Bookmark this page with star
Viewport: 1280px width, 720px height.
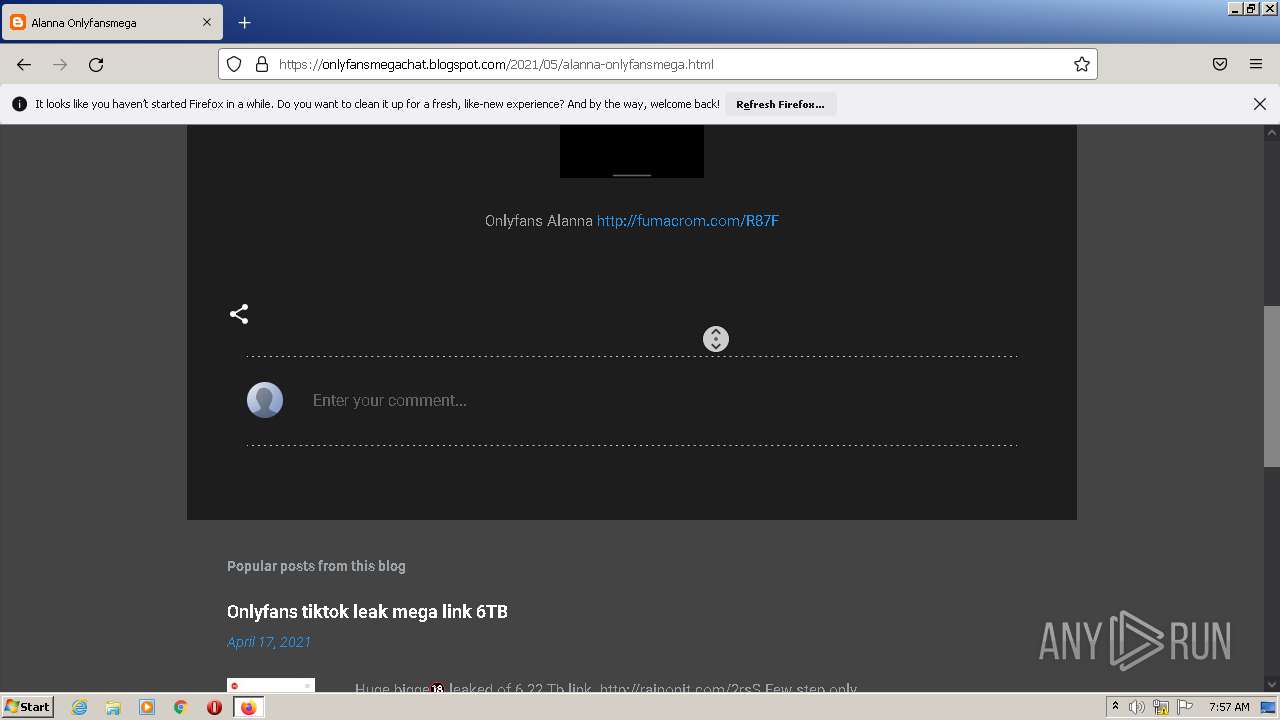click(1081, 64)
